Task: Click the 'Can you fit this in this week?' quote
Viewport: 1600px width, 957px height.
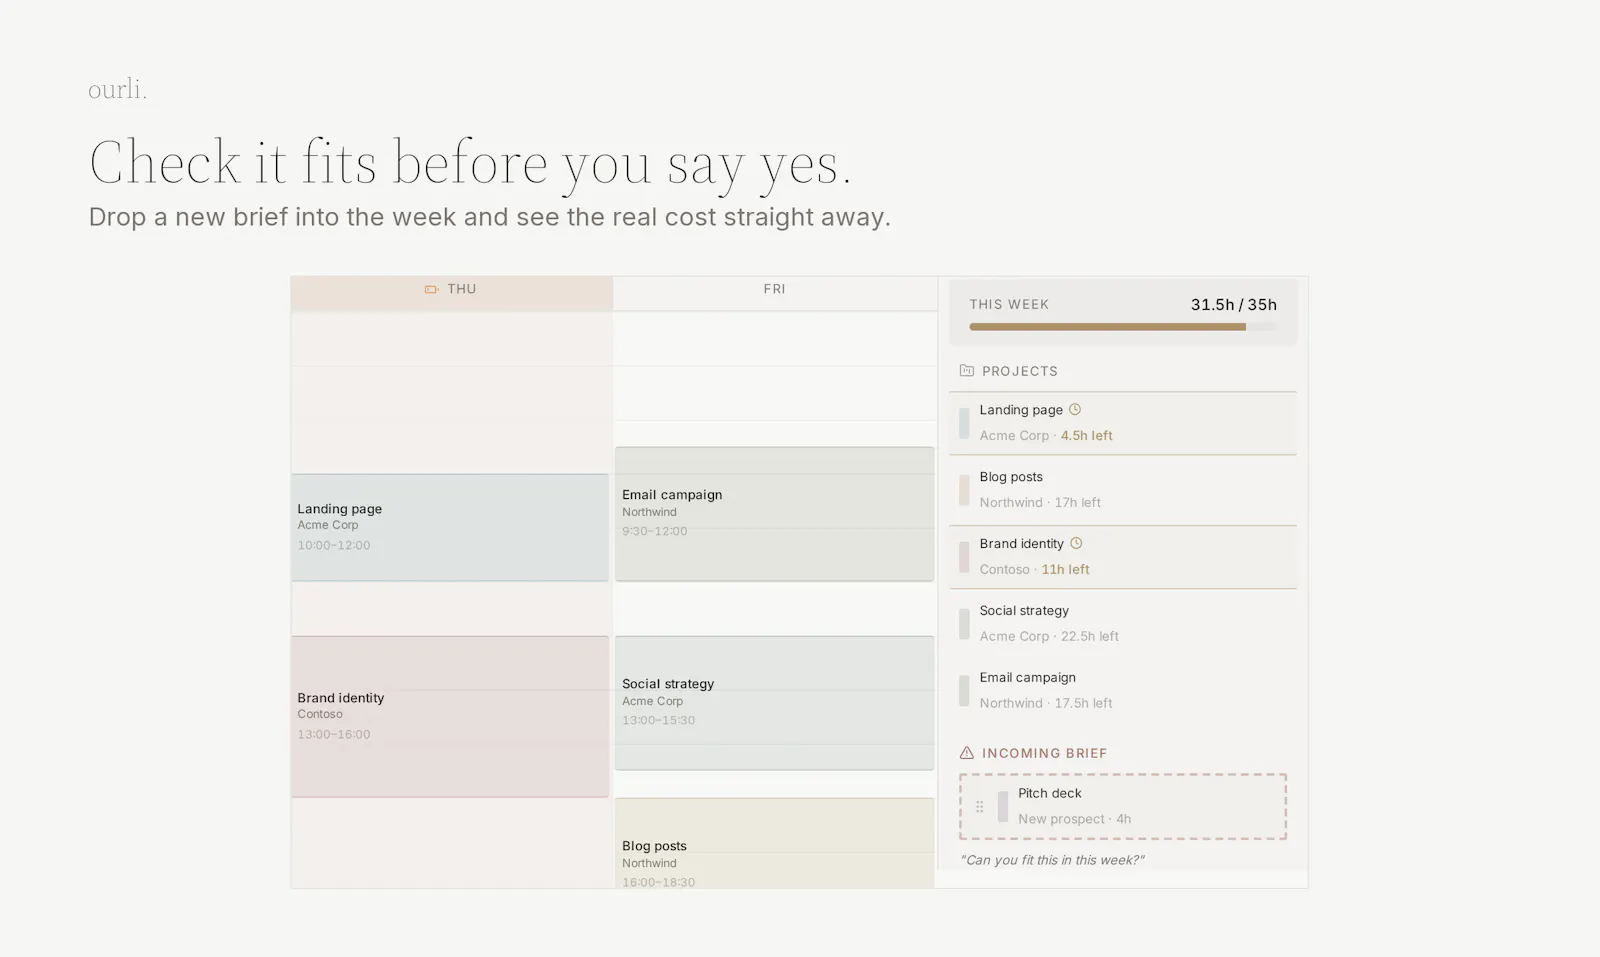Action: (x=1052, y=860)
